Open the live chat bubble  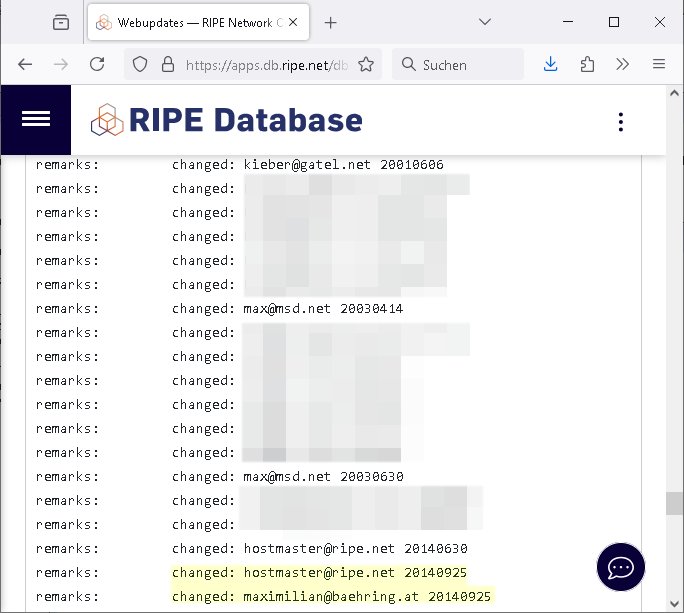point(621,567)
